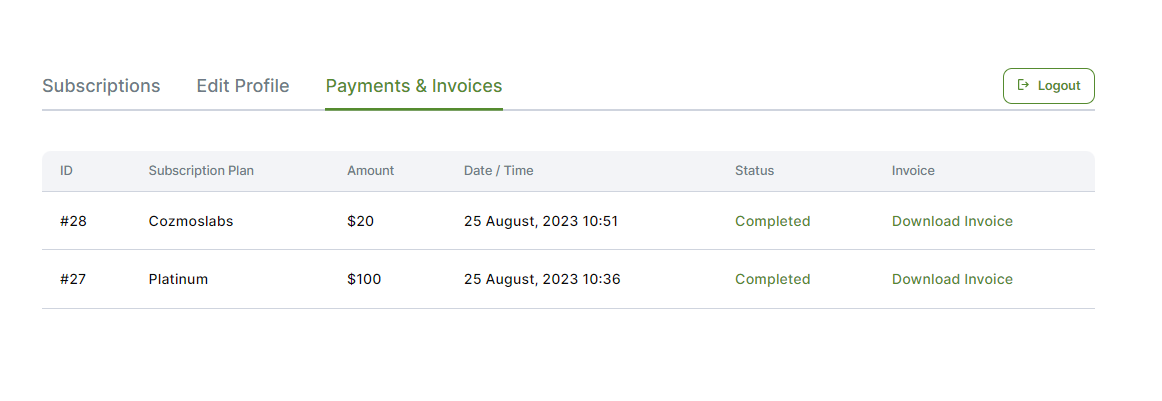1162x401 pixels.
Task: Click the Platinum plan name
Action: click(178, 279)
